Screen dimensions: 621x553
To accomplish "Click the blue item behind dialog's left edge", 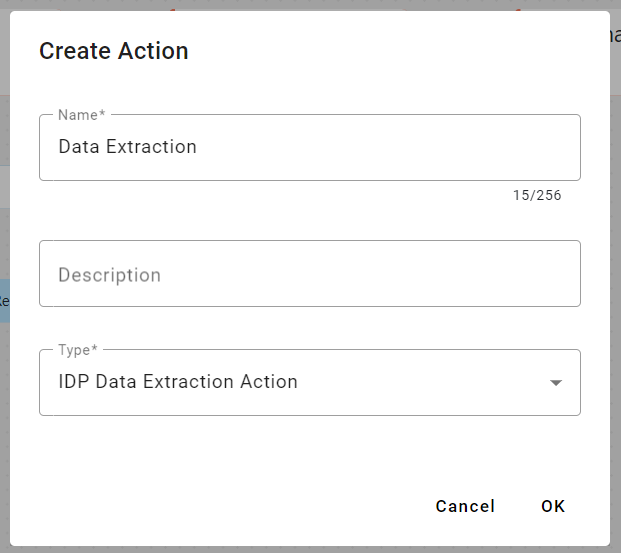I will tap(4, 300).
